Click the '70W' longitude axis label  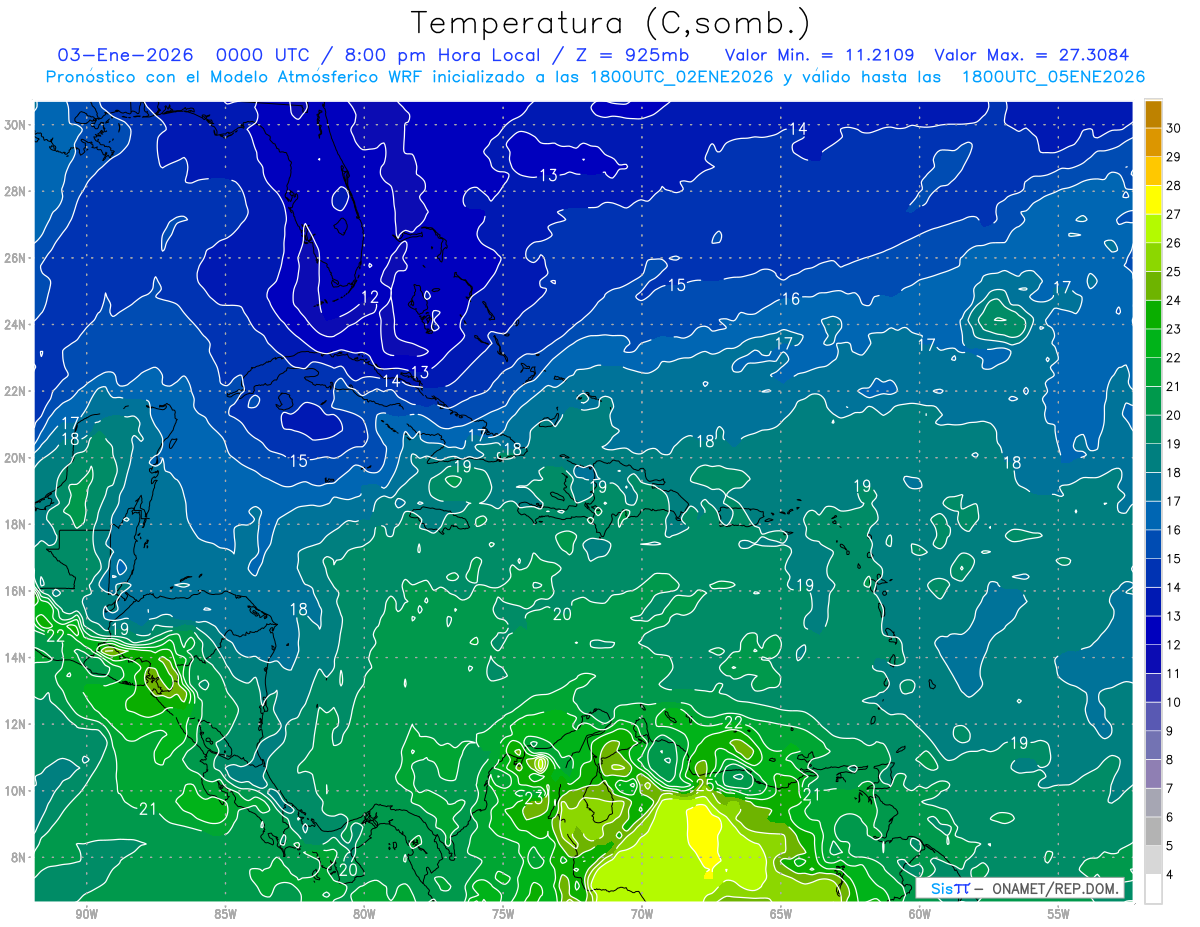(x=642, y=914)
